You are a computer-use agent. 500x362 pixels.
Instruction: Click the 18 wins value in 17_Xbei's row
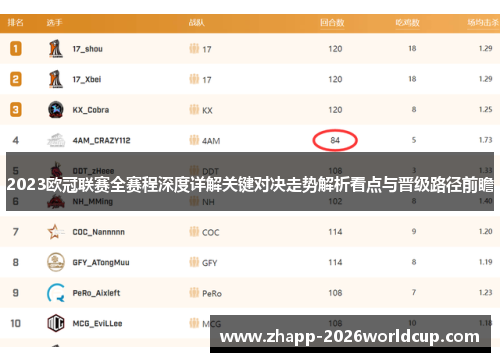tap(412, 79)
